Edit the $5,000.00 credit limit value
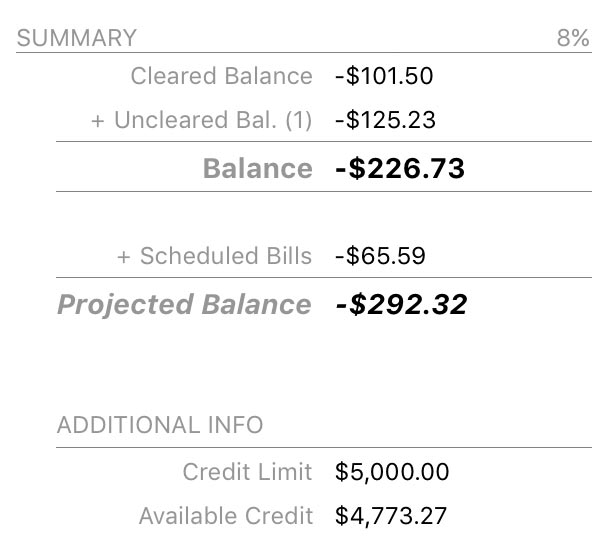Image resolution: width=614 pixels, height=560 pixels. pos(392,471)
